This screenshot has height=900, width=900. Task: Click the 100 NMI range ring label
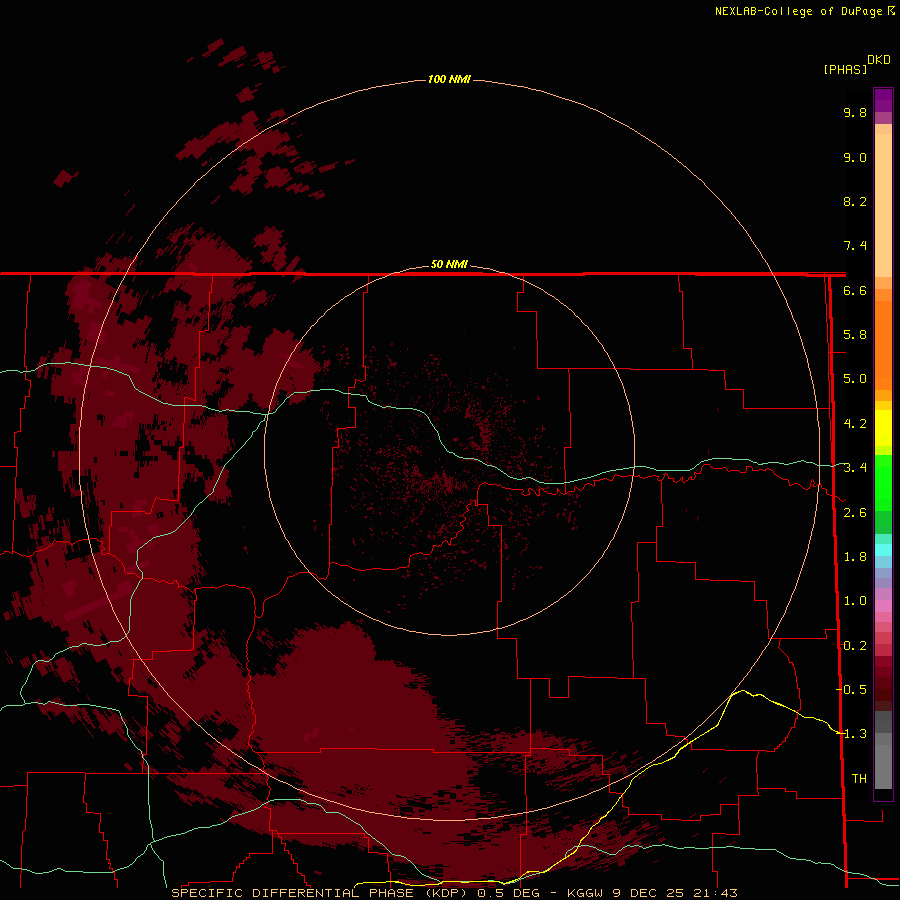(x=449, y=79)
